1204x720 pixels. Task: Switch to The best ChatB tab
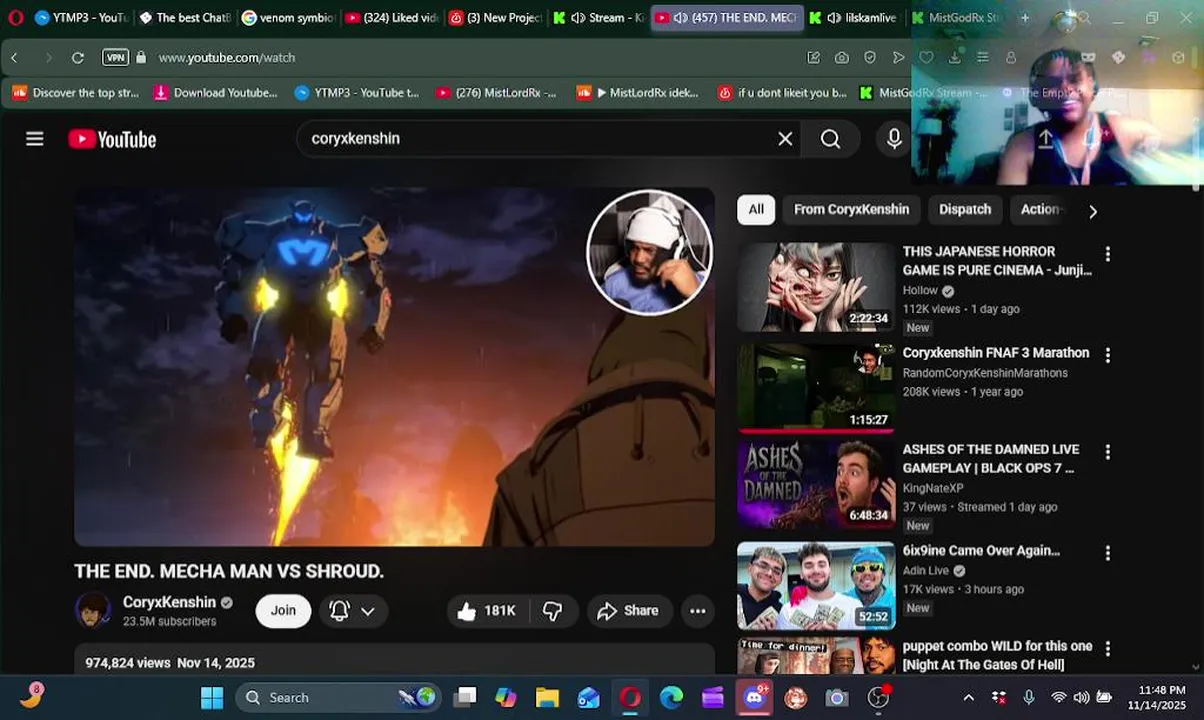[x=185, y=18]
